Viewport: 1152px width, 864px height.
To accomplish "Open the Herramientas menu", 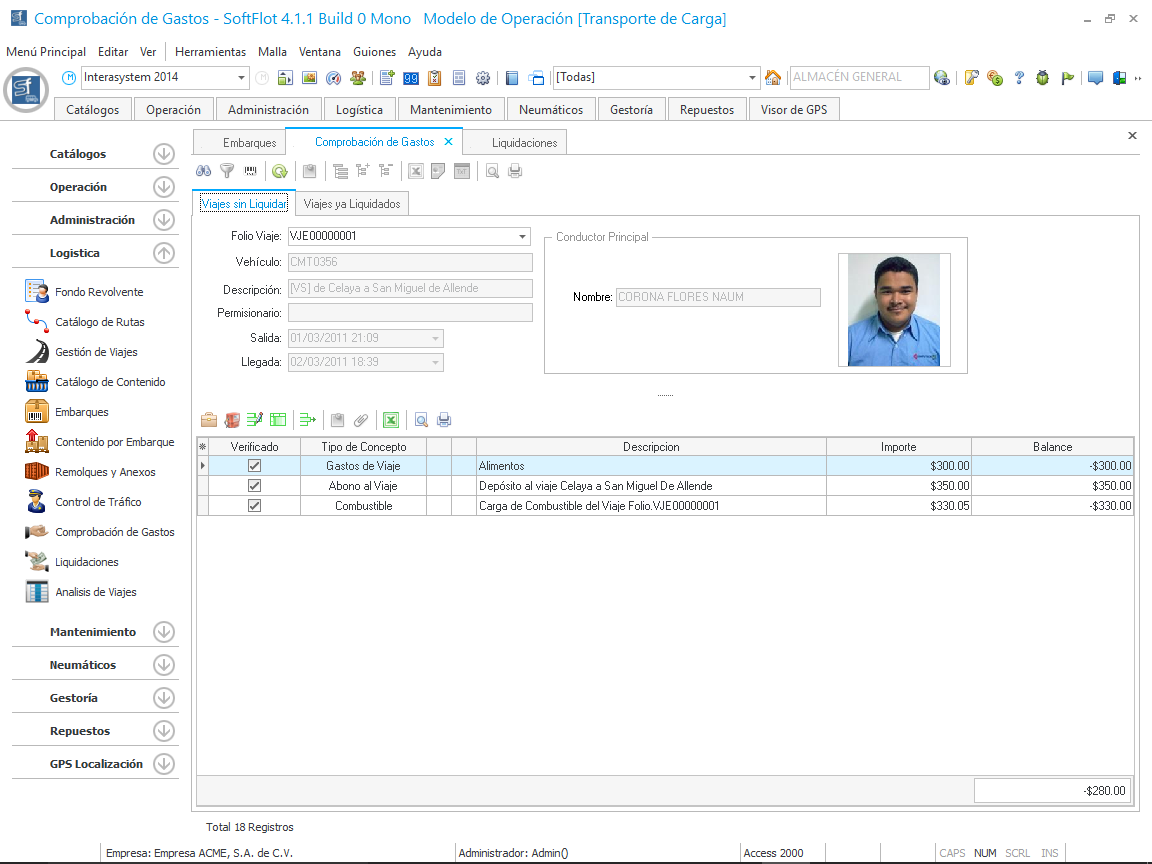I will click(x=210, y=52).
